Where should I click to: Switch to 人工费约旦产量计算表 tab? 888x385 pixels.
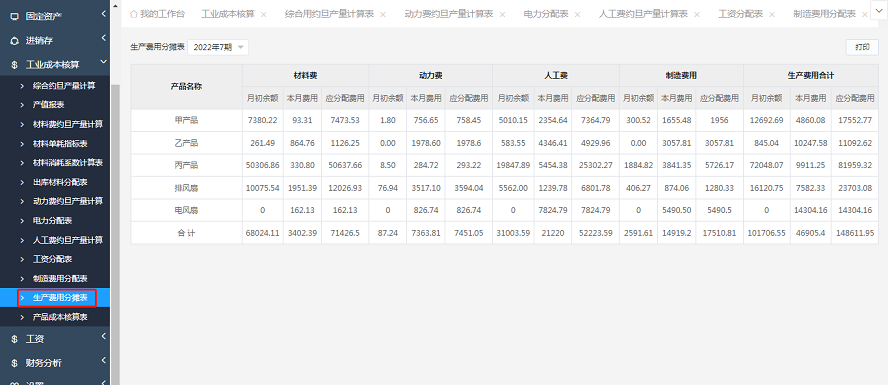pyautogui.click(x=643, y=14)
